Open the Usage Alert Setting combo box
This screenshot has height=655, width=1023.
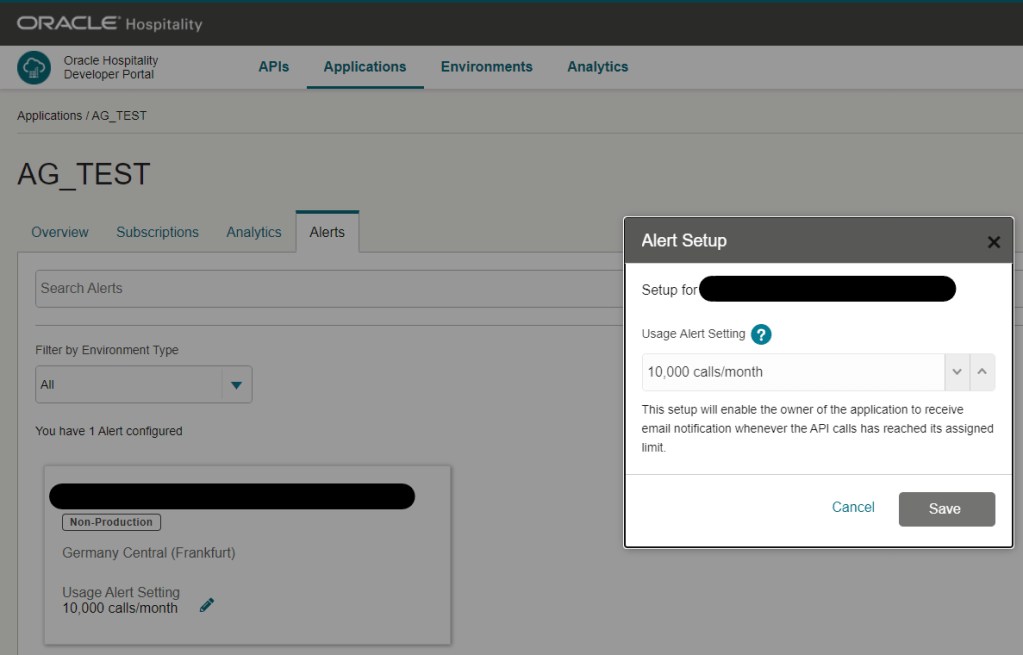click(793, 372)
